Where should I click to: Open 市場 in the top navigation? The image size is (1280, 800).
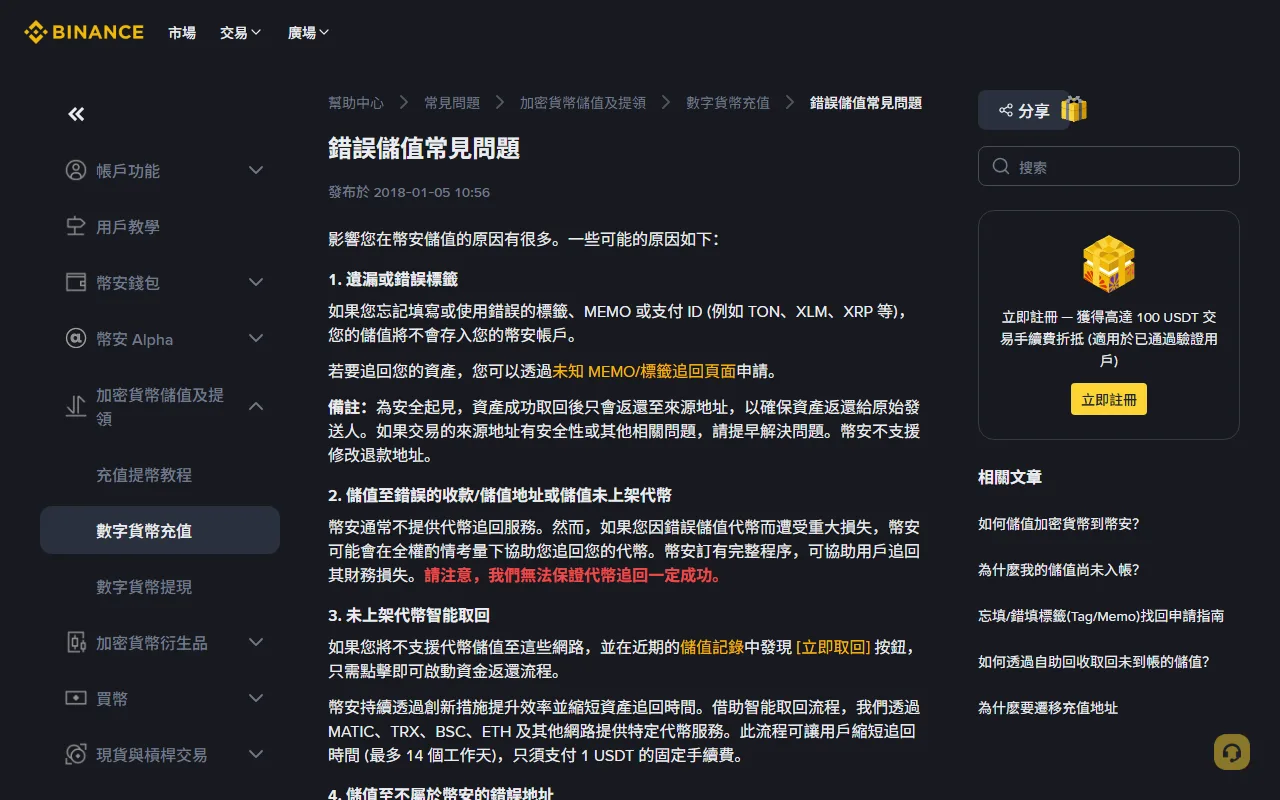pos(182,32)
